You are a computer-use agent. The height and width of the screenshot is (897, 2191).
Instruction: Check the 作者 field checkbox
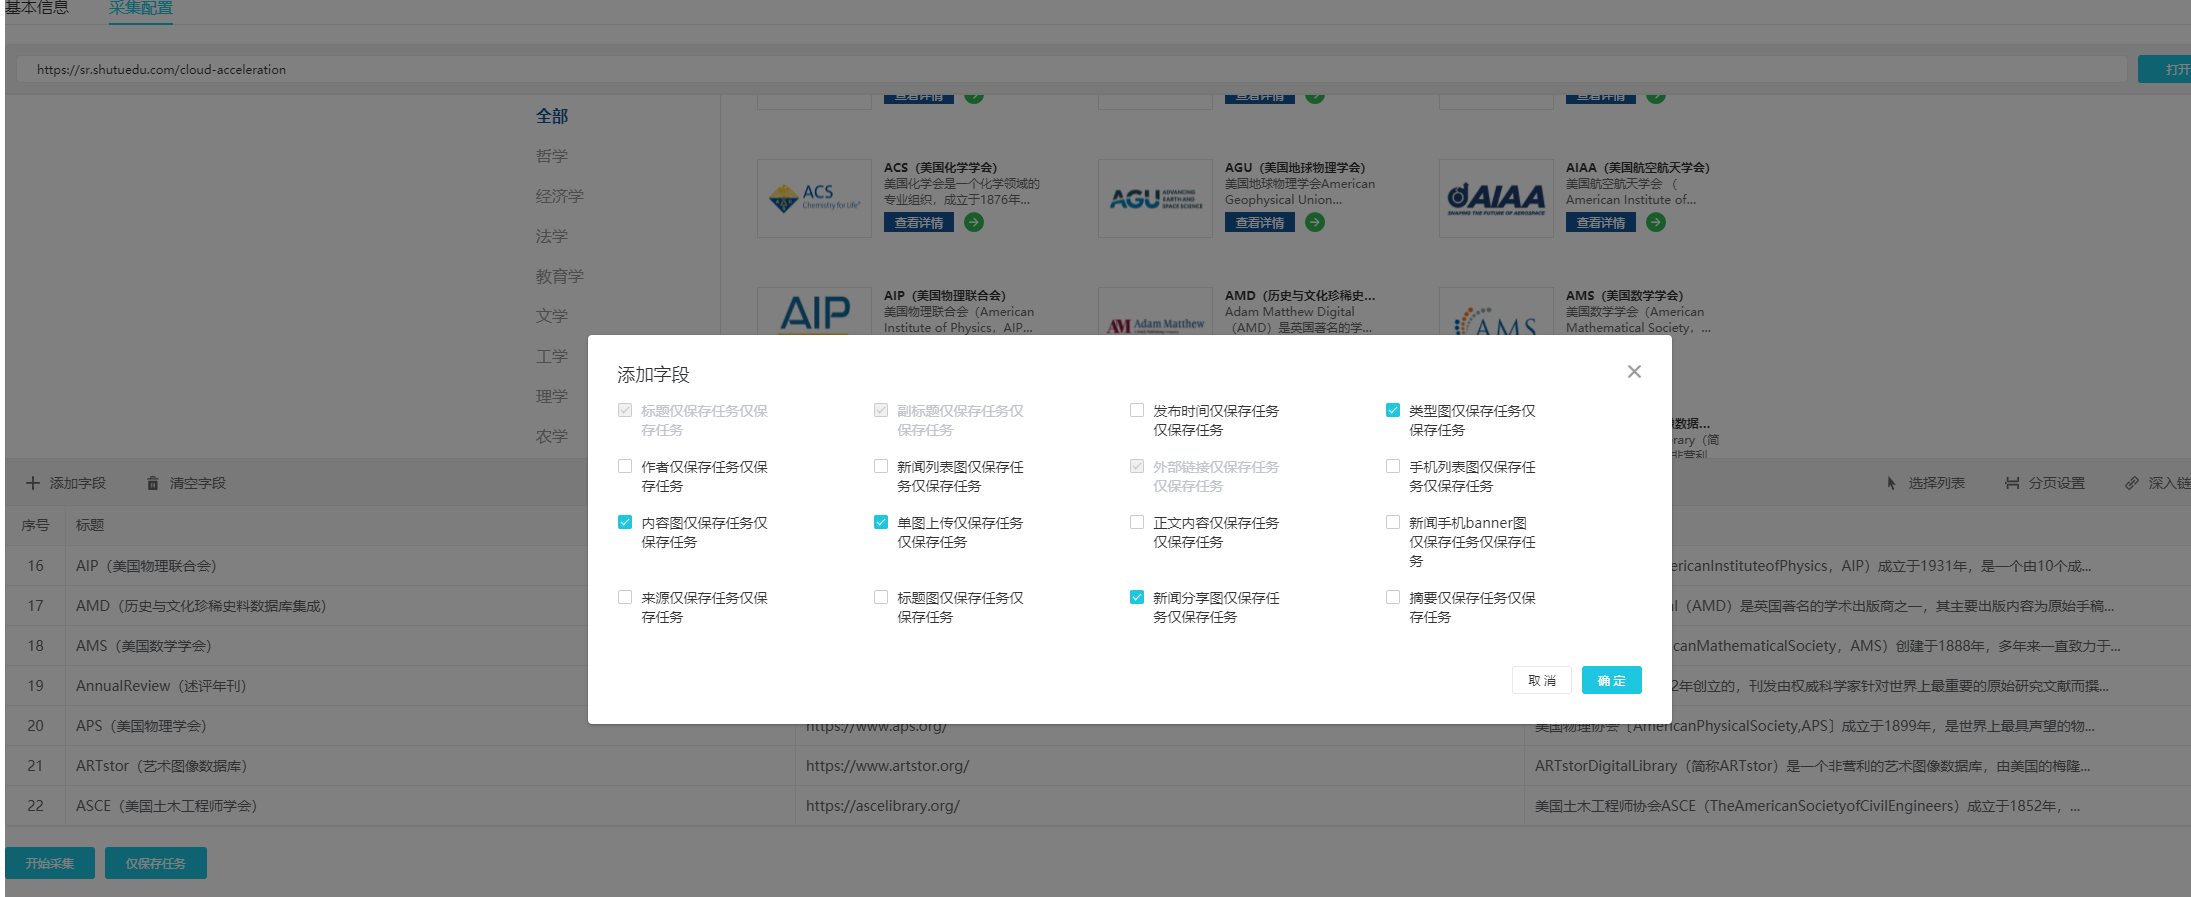pos(625,466)
